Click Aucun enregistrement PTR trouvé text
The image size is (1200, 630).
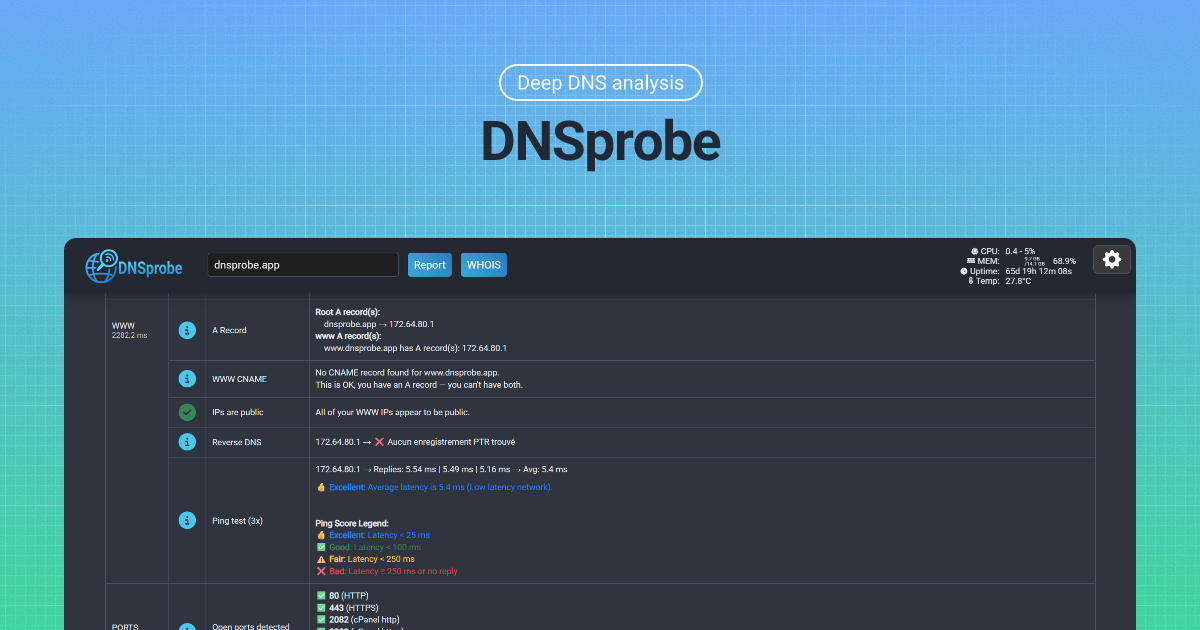[x=451, y=441]
